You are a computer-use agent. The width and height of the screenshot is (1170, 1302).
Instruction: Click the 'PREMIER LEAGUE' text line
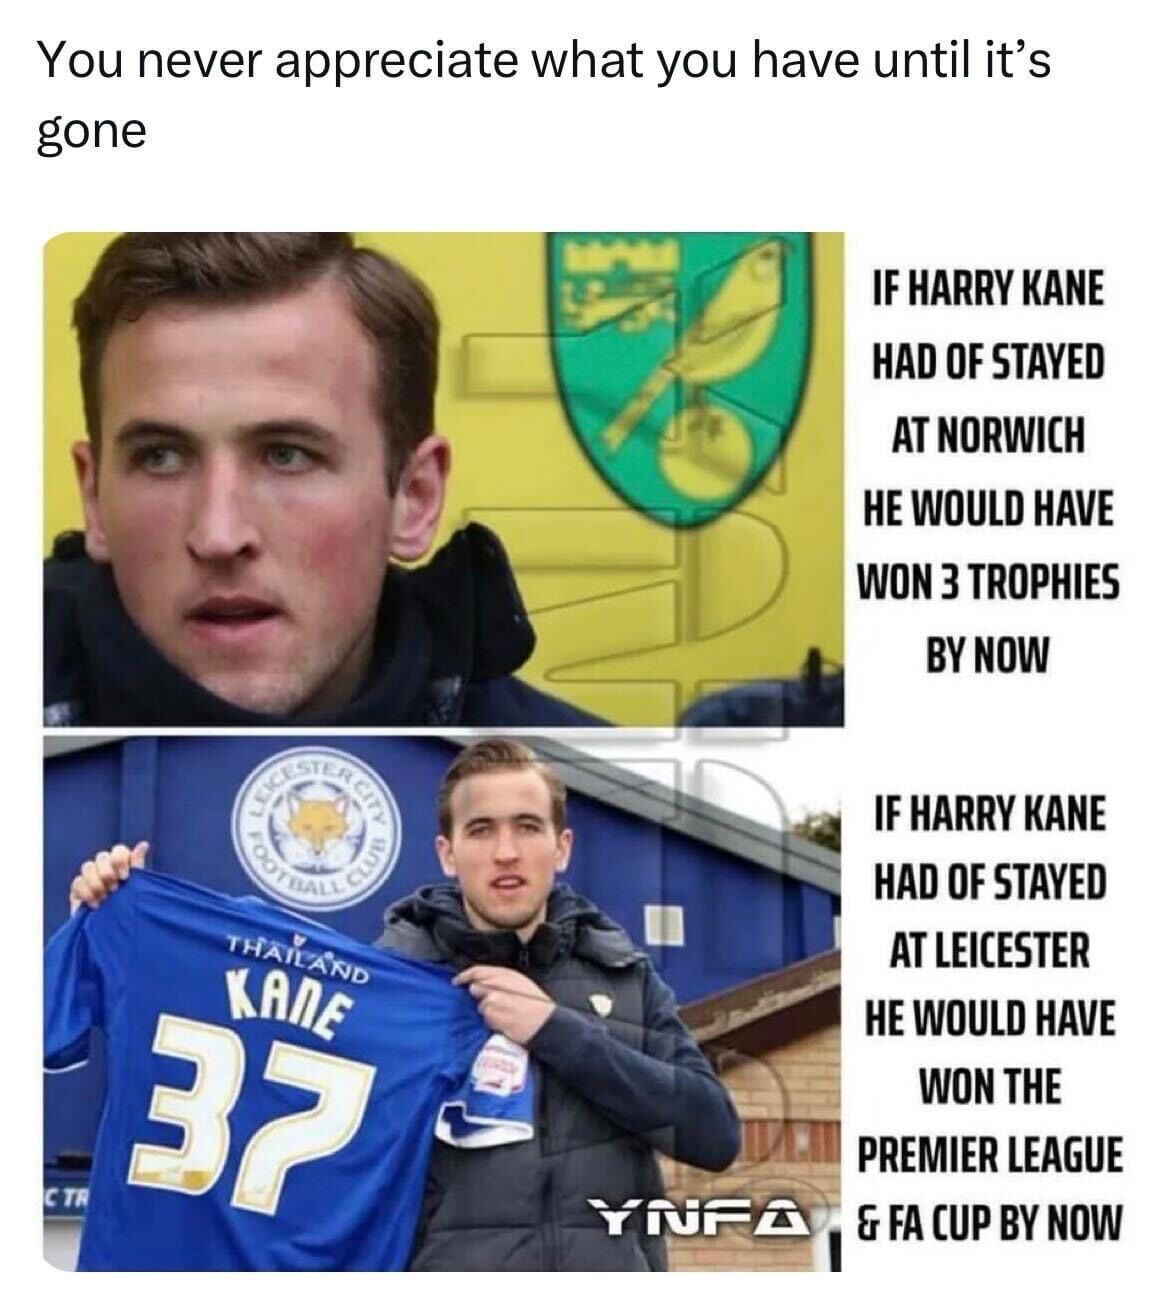tap(990, 1154)
